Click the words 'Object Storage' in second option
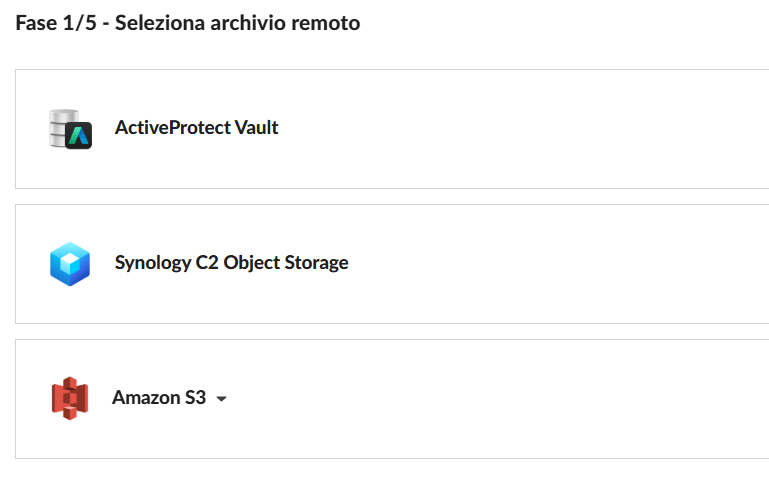This screenshot has height=485, width=769. tap(285, 263)
